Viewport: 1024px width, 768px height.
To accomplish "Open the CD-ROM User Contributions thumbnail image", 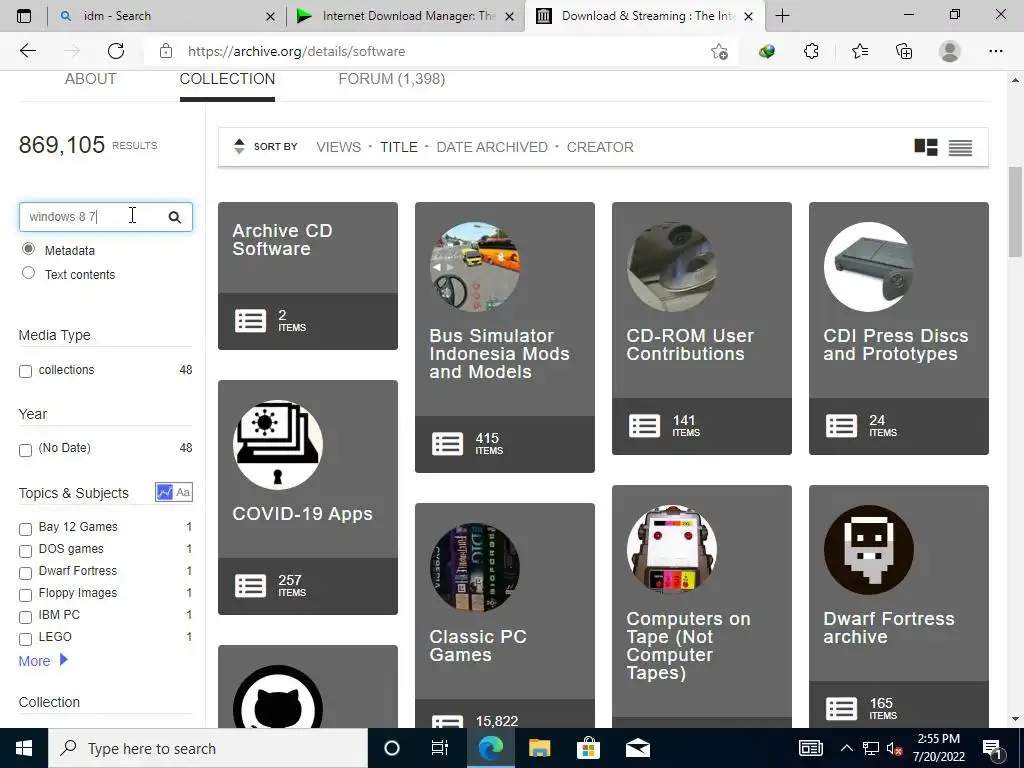I will [x=672, y=266].
